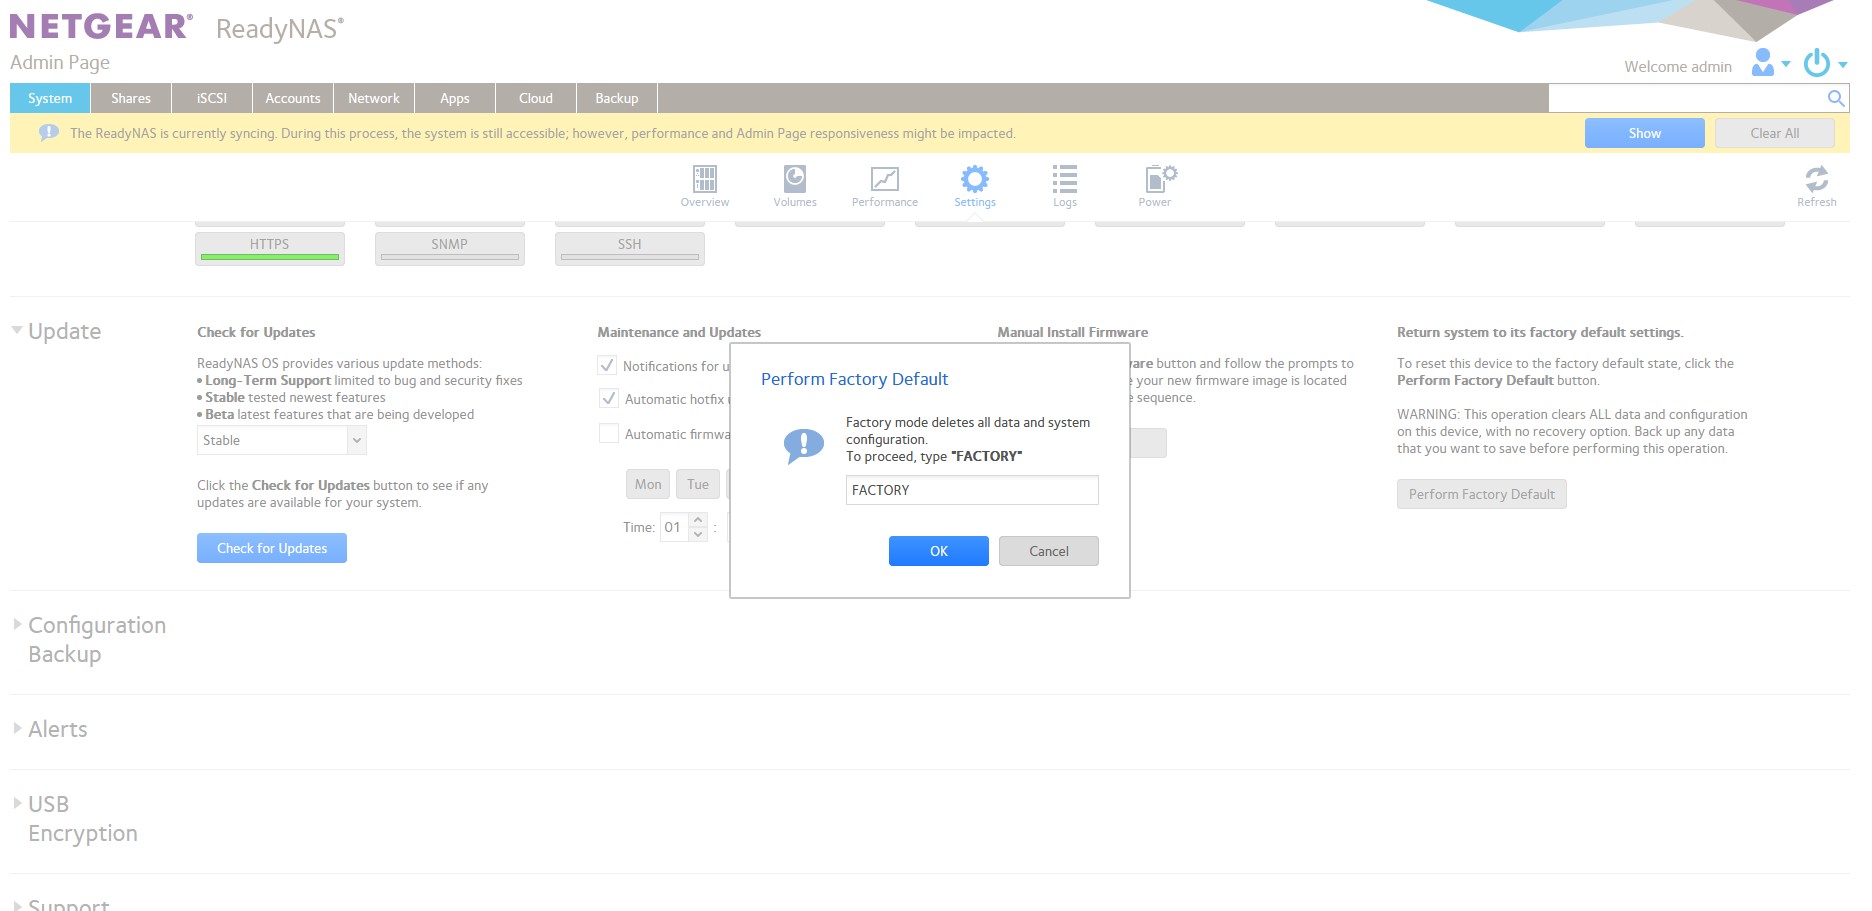Click the search magnifier icon
Image resolution: width=1872 pixels, height=911 pixels.
pos(1835,98)
